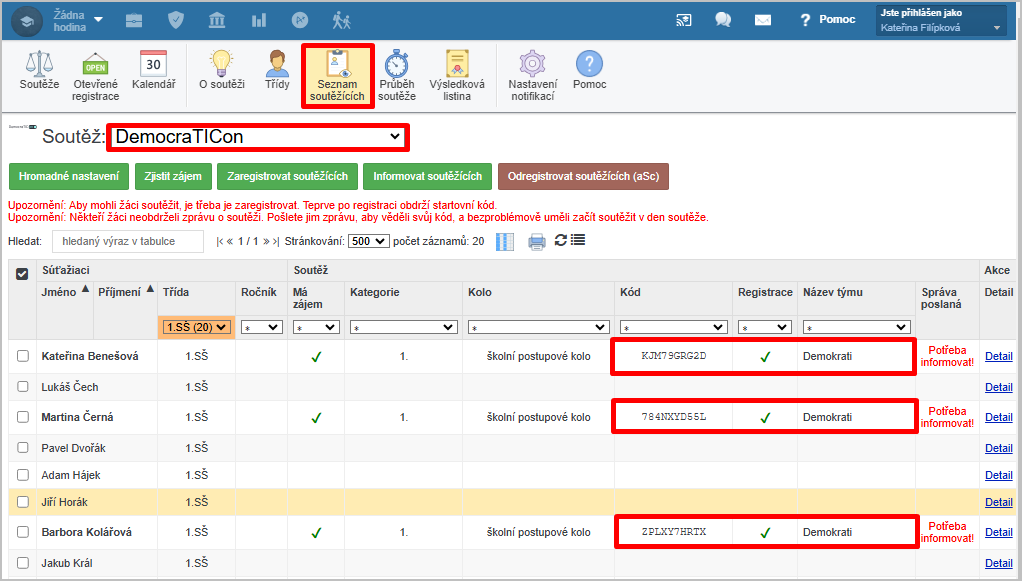This screenshot has height=581, width=1022.
Task: Click the Hledat search input field
Action: coord(128,241)
